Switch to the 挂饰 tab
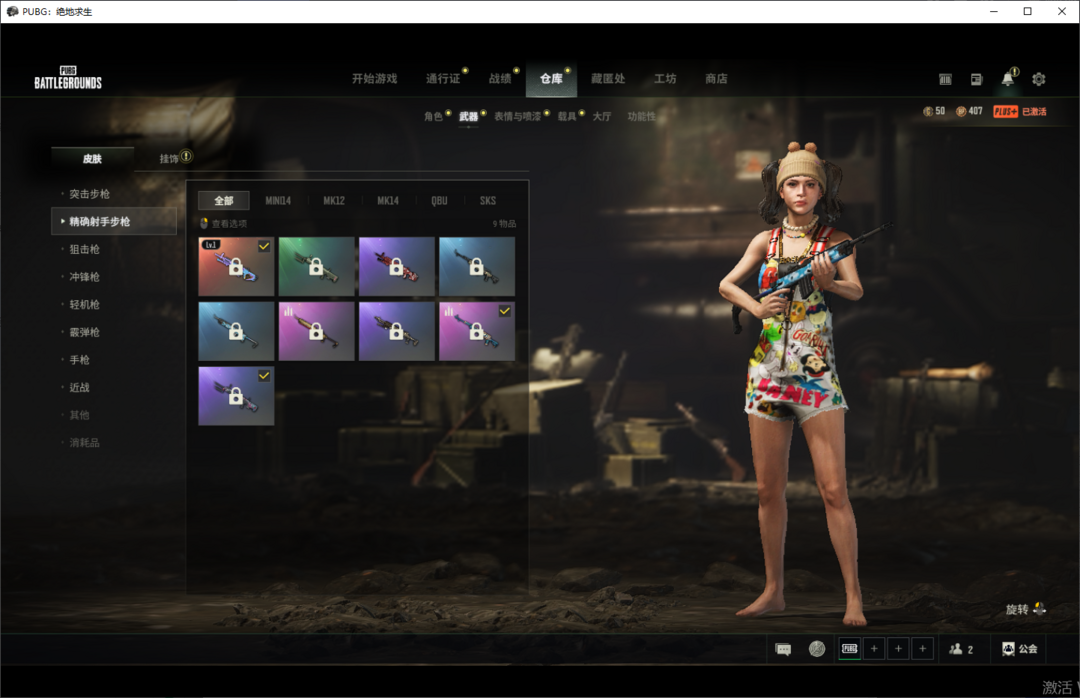This screenshot has width=1080, height=698. [169, 158]
